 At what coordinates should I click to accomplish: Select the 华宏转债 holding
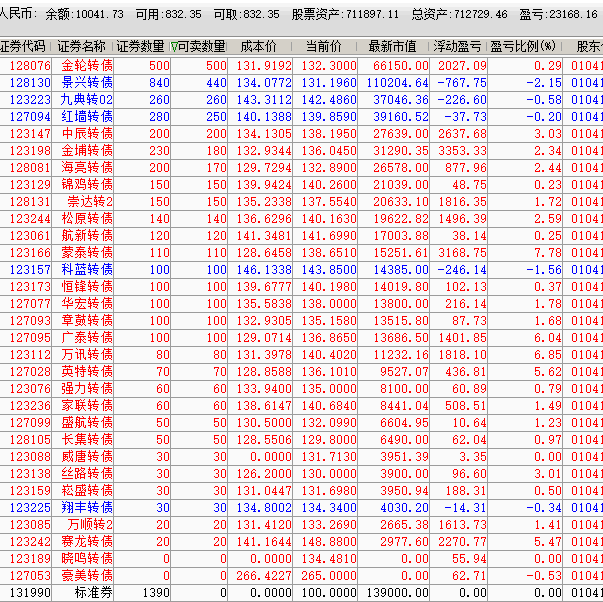click(87, 304)
